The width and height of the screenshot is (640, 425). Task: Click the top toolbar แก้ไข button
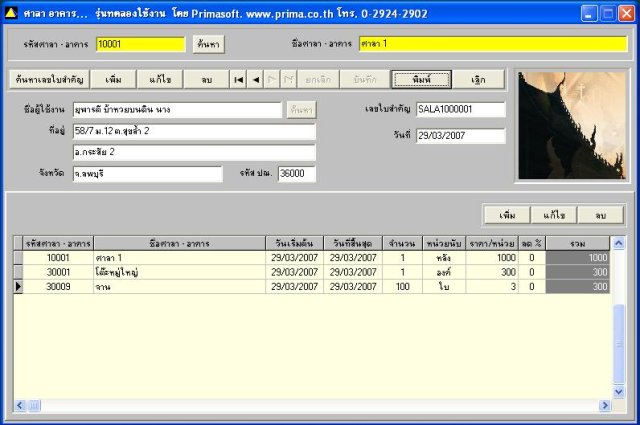(x=160, y=80)
